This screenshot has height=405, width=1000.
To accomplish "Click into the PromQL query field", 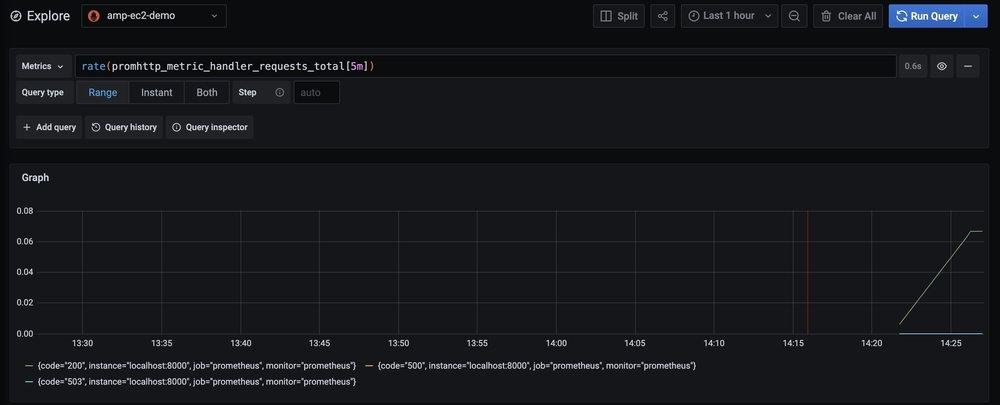I will [485, 66].
